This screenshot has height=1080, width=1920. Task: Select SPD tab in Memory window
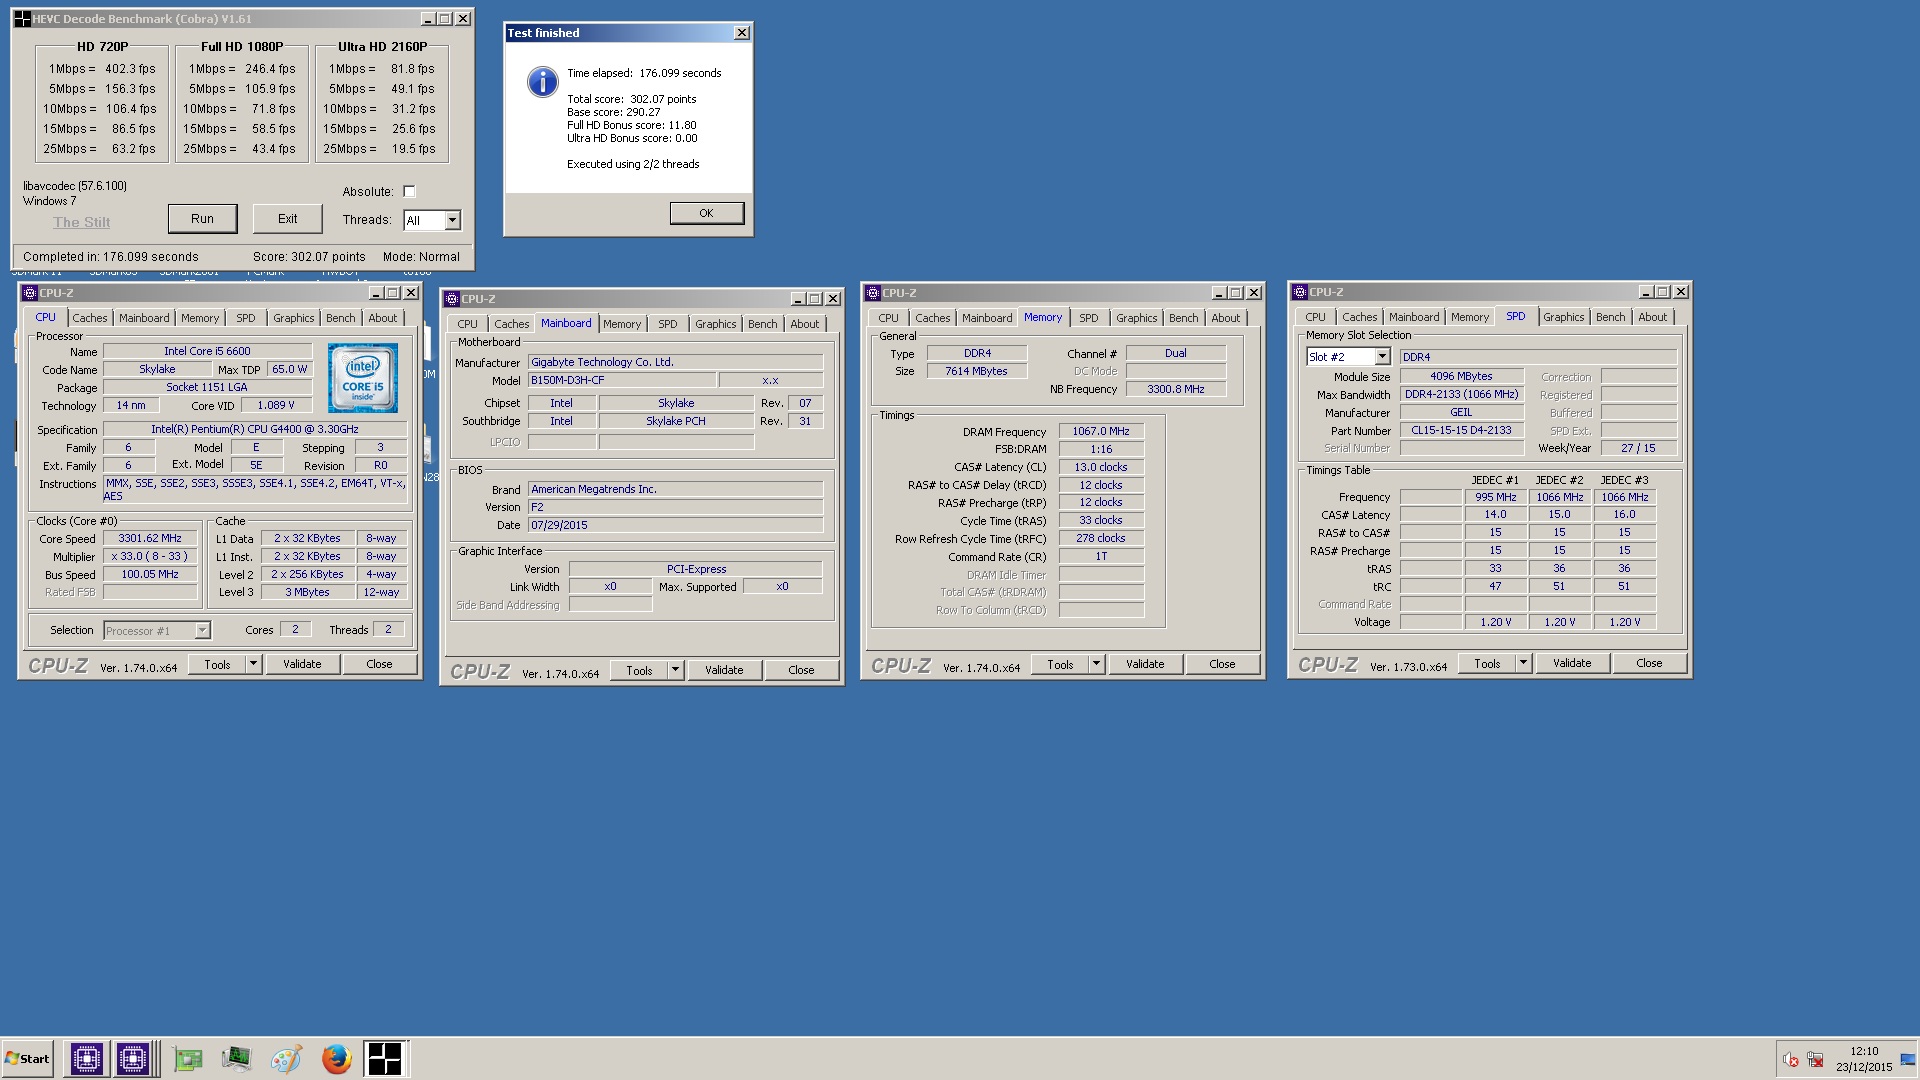(1088, 318)
